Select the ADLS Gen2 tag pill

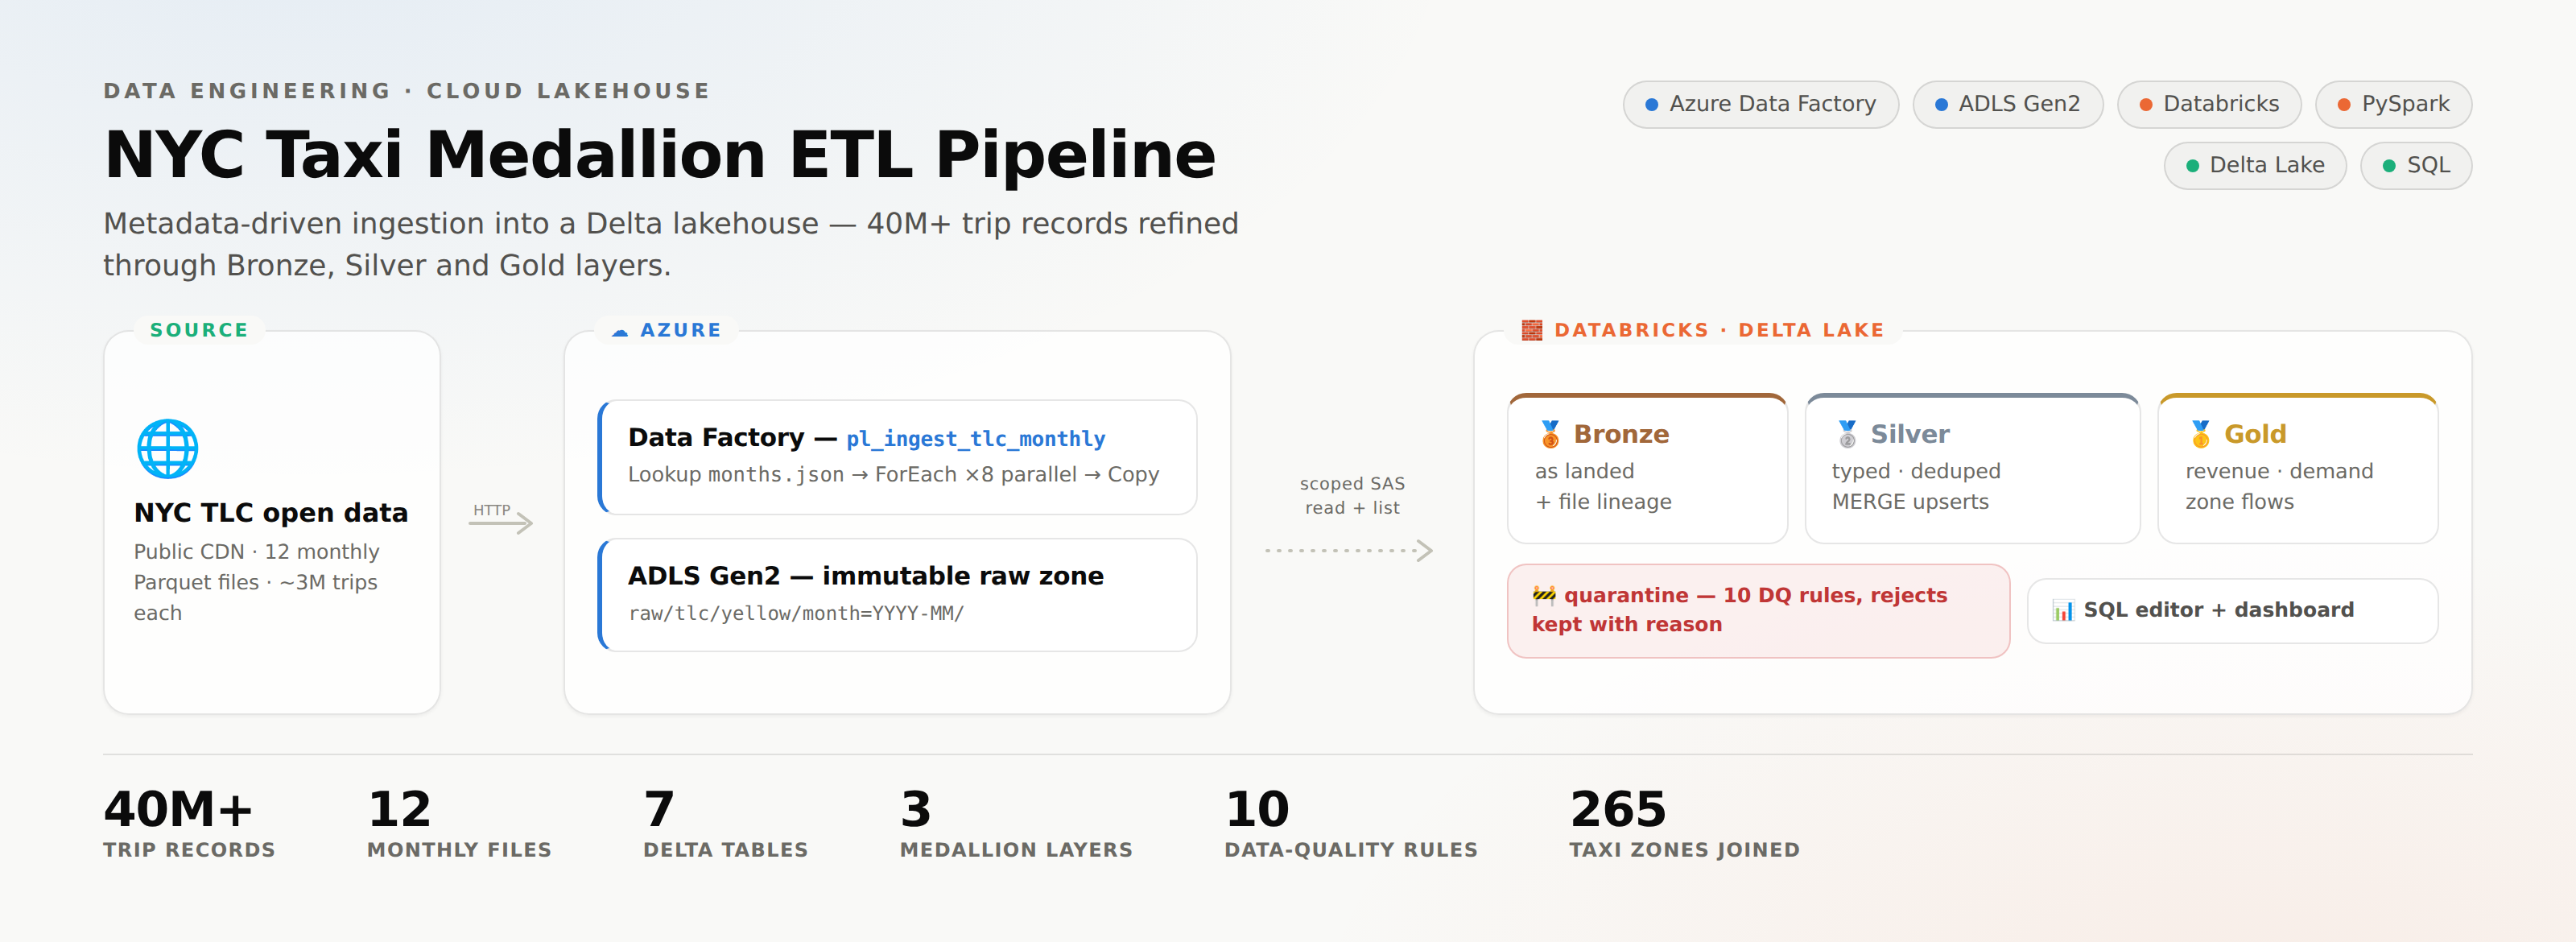[x=2007, y=104]
